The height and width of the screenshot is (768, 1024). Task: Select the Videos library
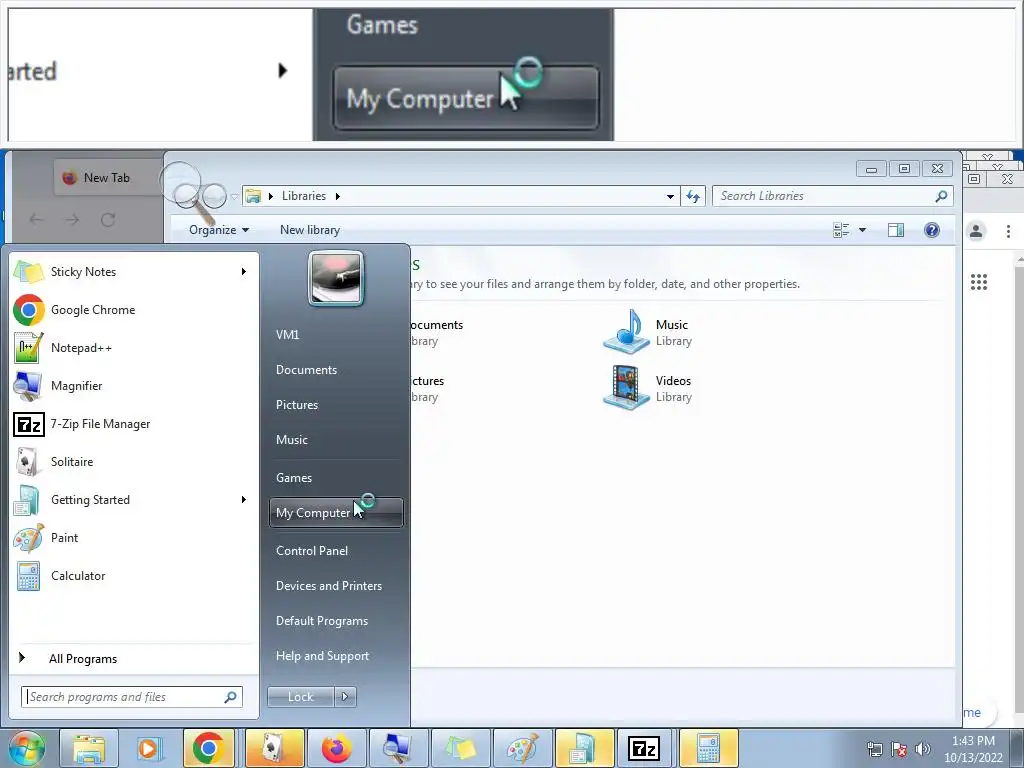[x=648, y=389]
